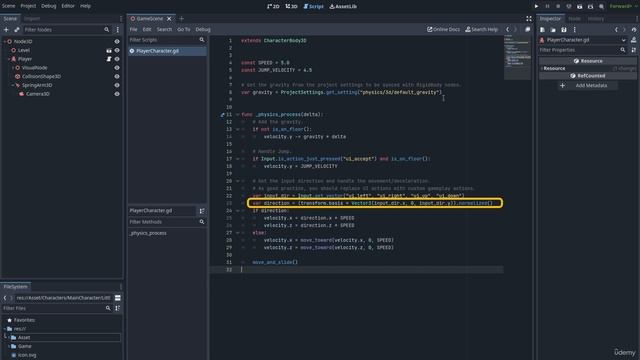Load existing resource in Inspector
Image resolution: width=640 pixels, height=360 pixels.
coord(553,29)
